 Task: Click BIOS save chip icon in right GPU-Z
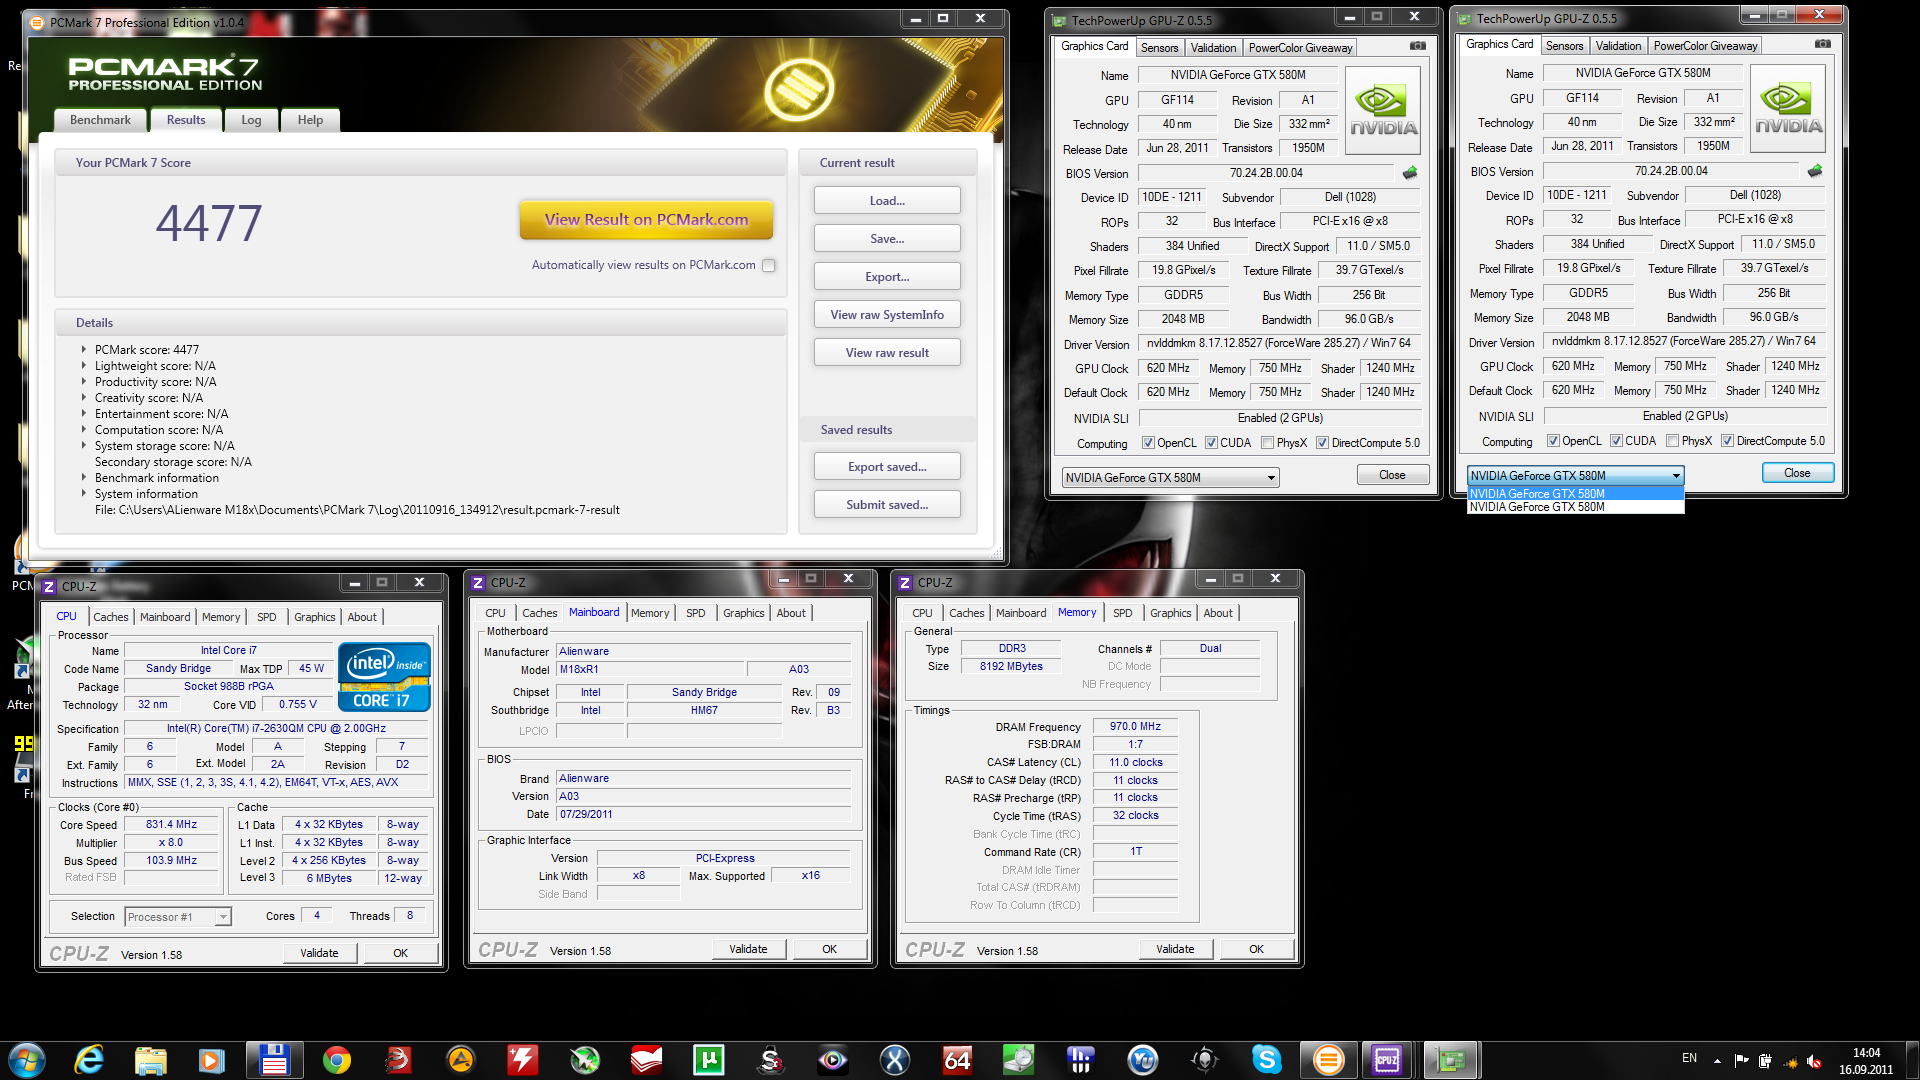(1815, 171)
